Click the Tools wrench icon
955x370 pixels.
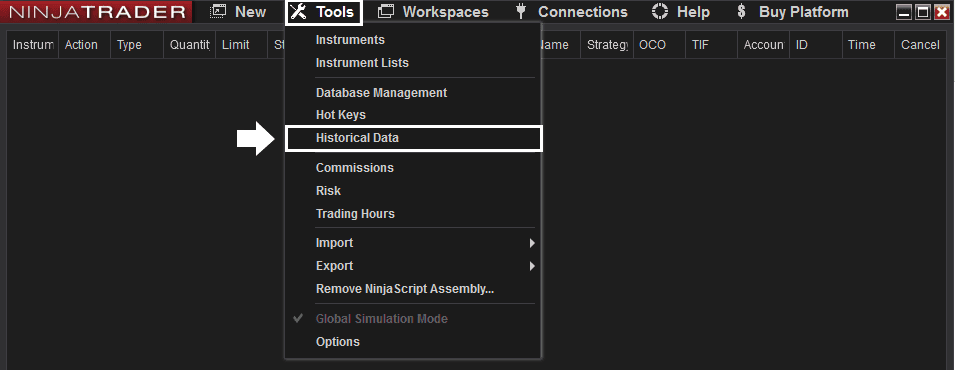(x=298, y=12)
